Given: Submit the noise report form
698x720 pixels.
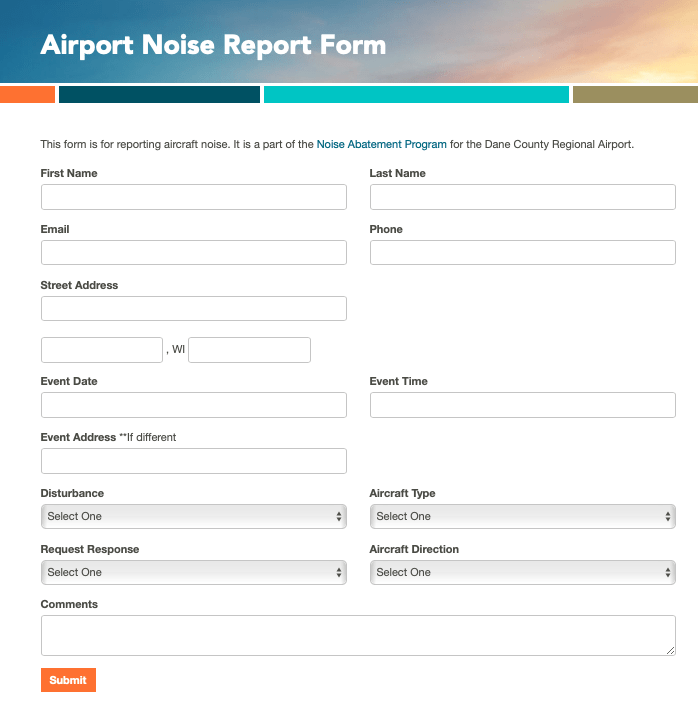Looking at the screenshot, I should [68, 680].
